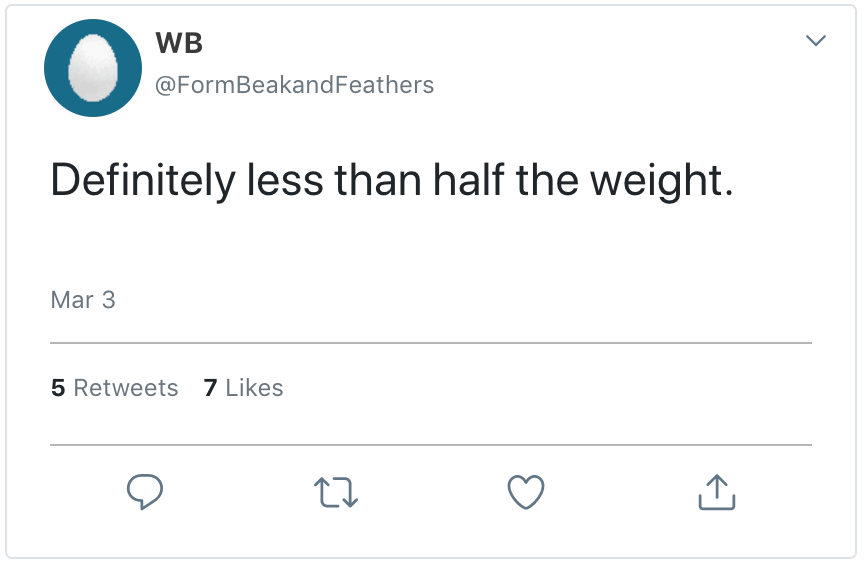Select the word "Likes" label

pos(254,388)
